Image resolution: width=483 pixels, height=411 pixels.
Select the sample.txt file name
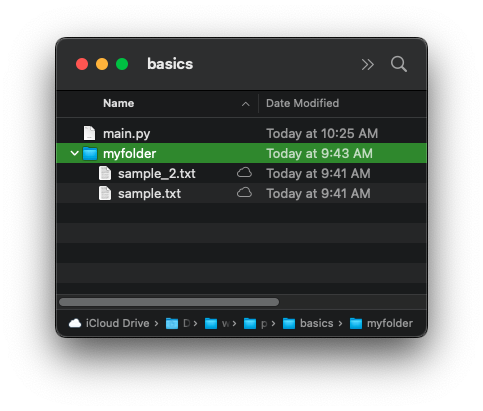click(x=149, y=193)
